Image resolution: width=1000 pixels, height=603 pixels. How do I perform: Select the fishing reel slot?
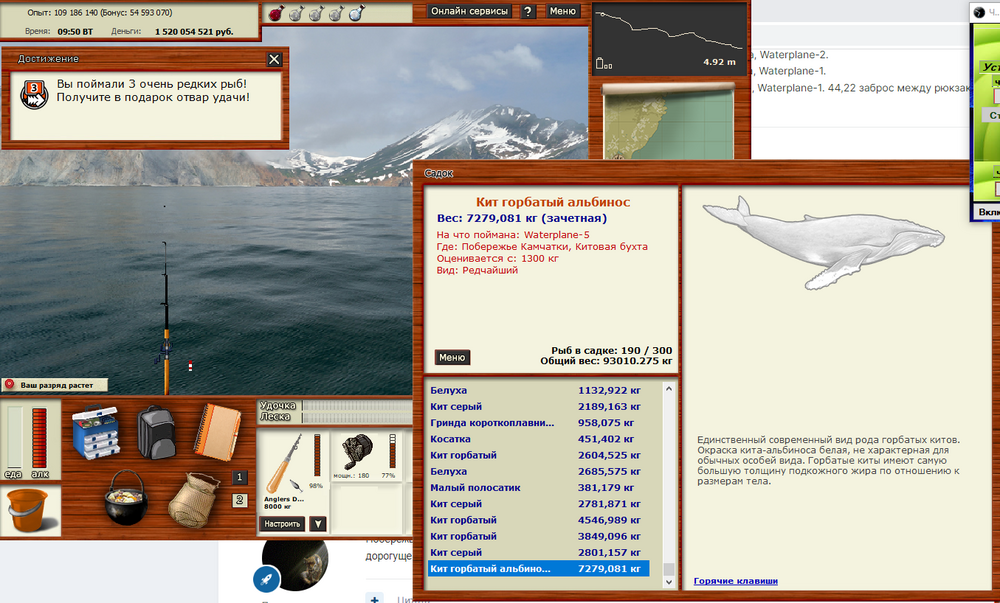(x=358, y=460)
